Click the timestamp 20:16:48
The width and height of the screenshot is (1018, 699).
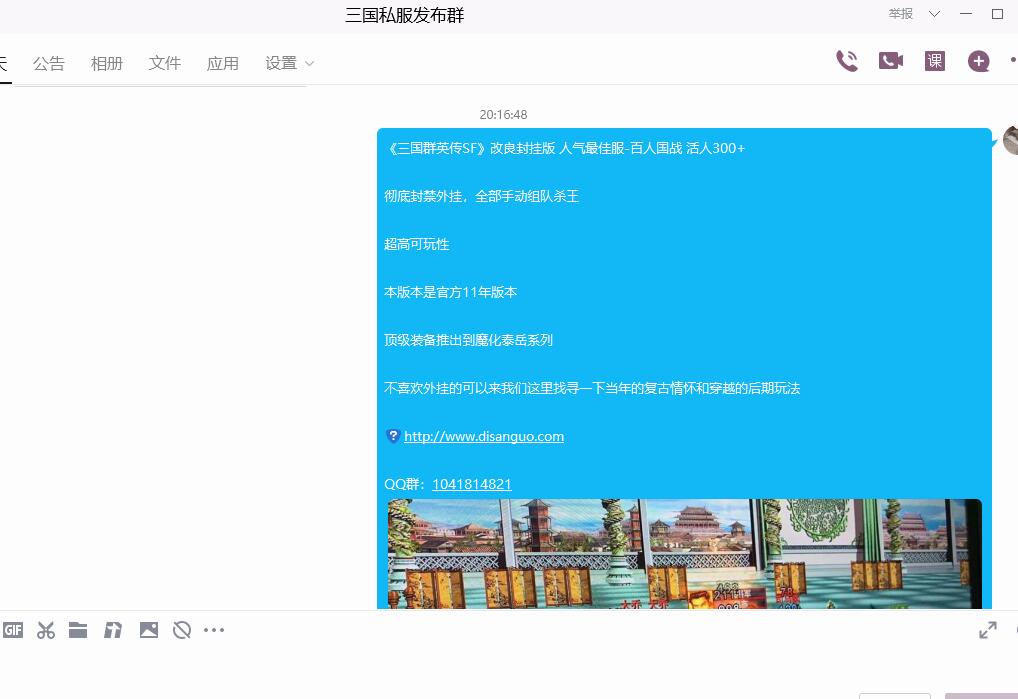[x=503, y=114]
